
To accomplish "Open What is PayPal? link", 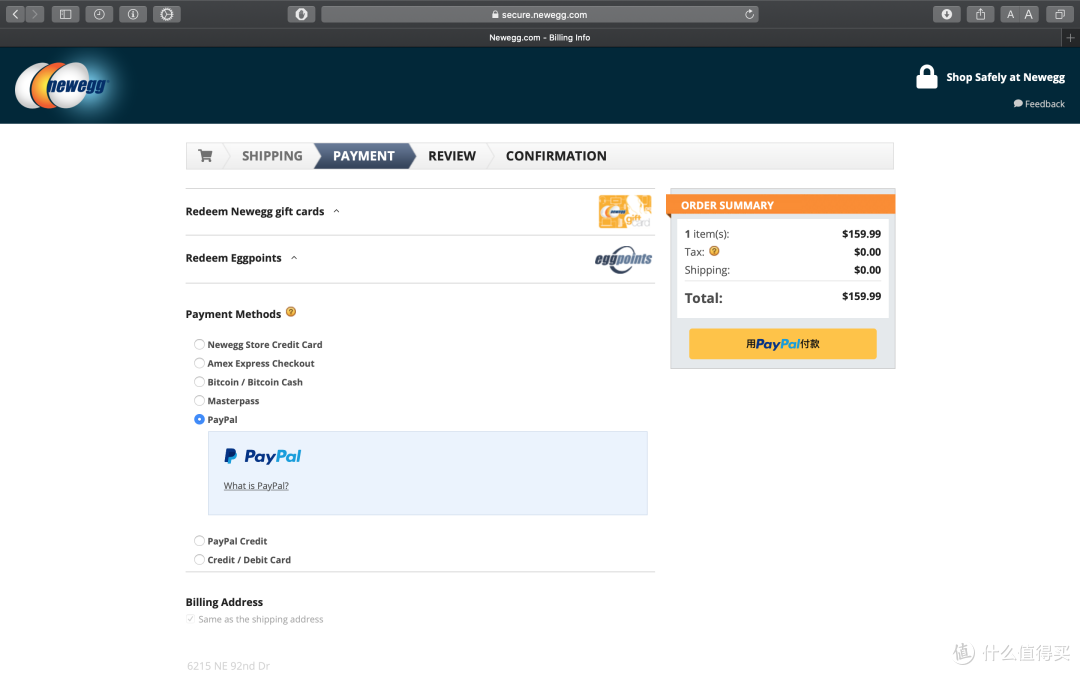I will click(x=256, y=486).
